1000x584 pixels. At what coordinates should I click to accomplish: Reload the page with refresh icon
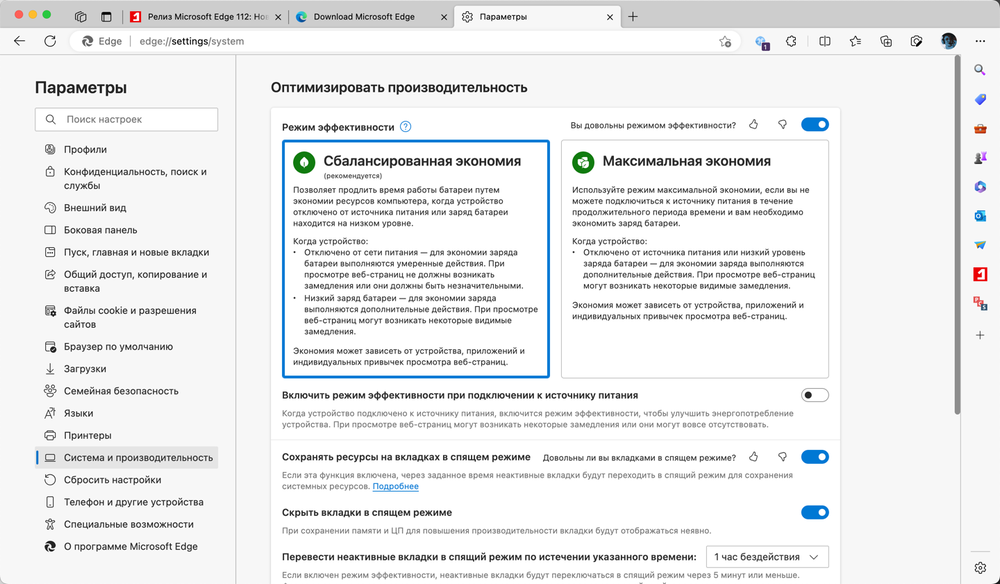[50, 41]
